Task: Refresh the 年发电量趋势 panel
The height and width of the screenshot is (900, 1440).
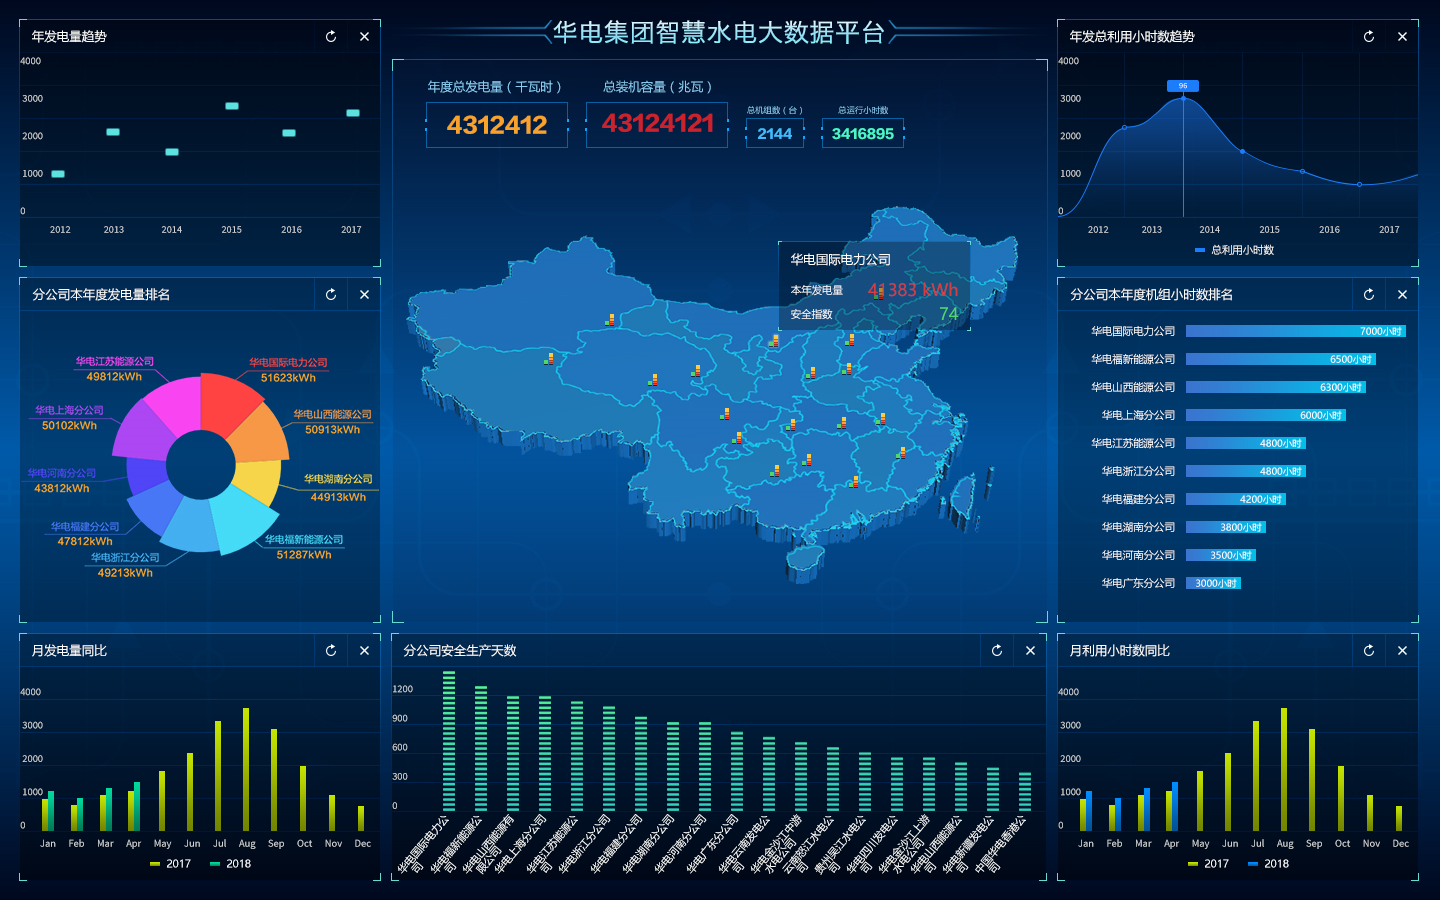Action: pyautogui.click(x=331, y=37)
